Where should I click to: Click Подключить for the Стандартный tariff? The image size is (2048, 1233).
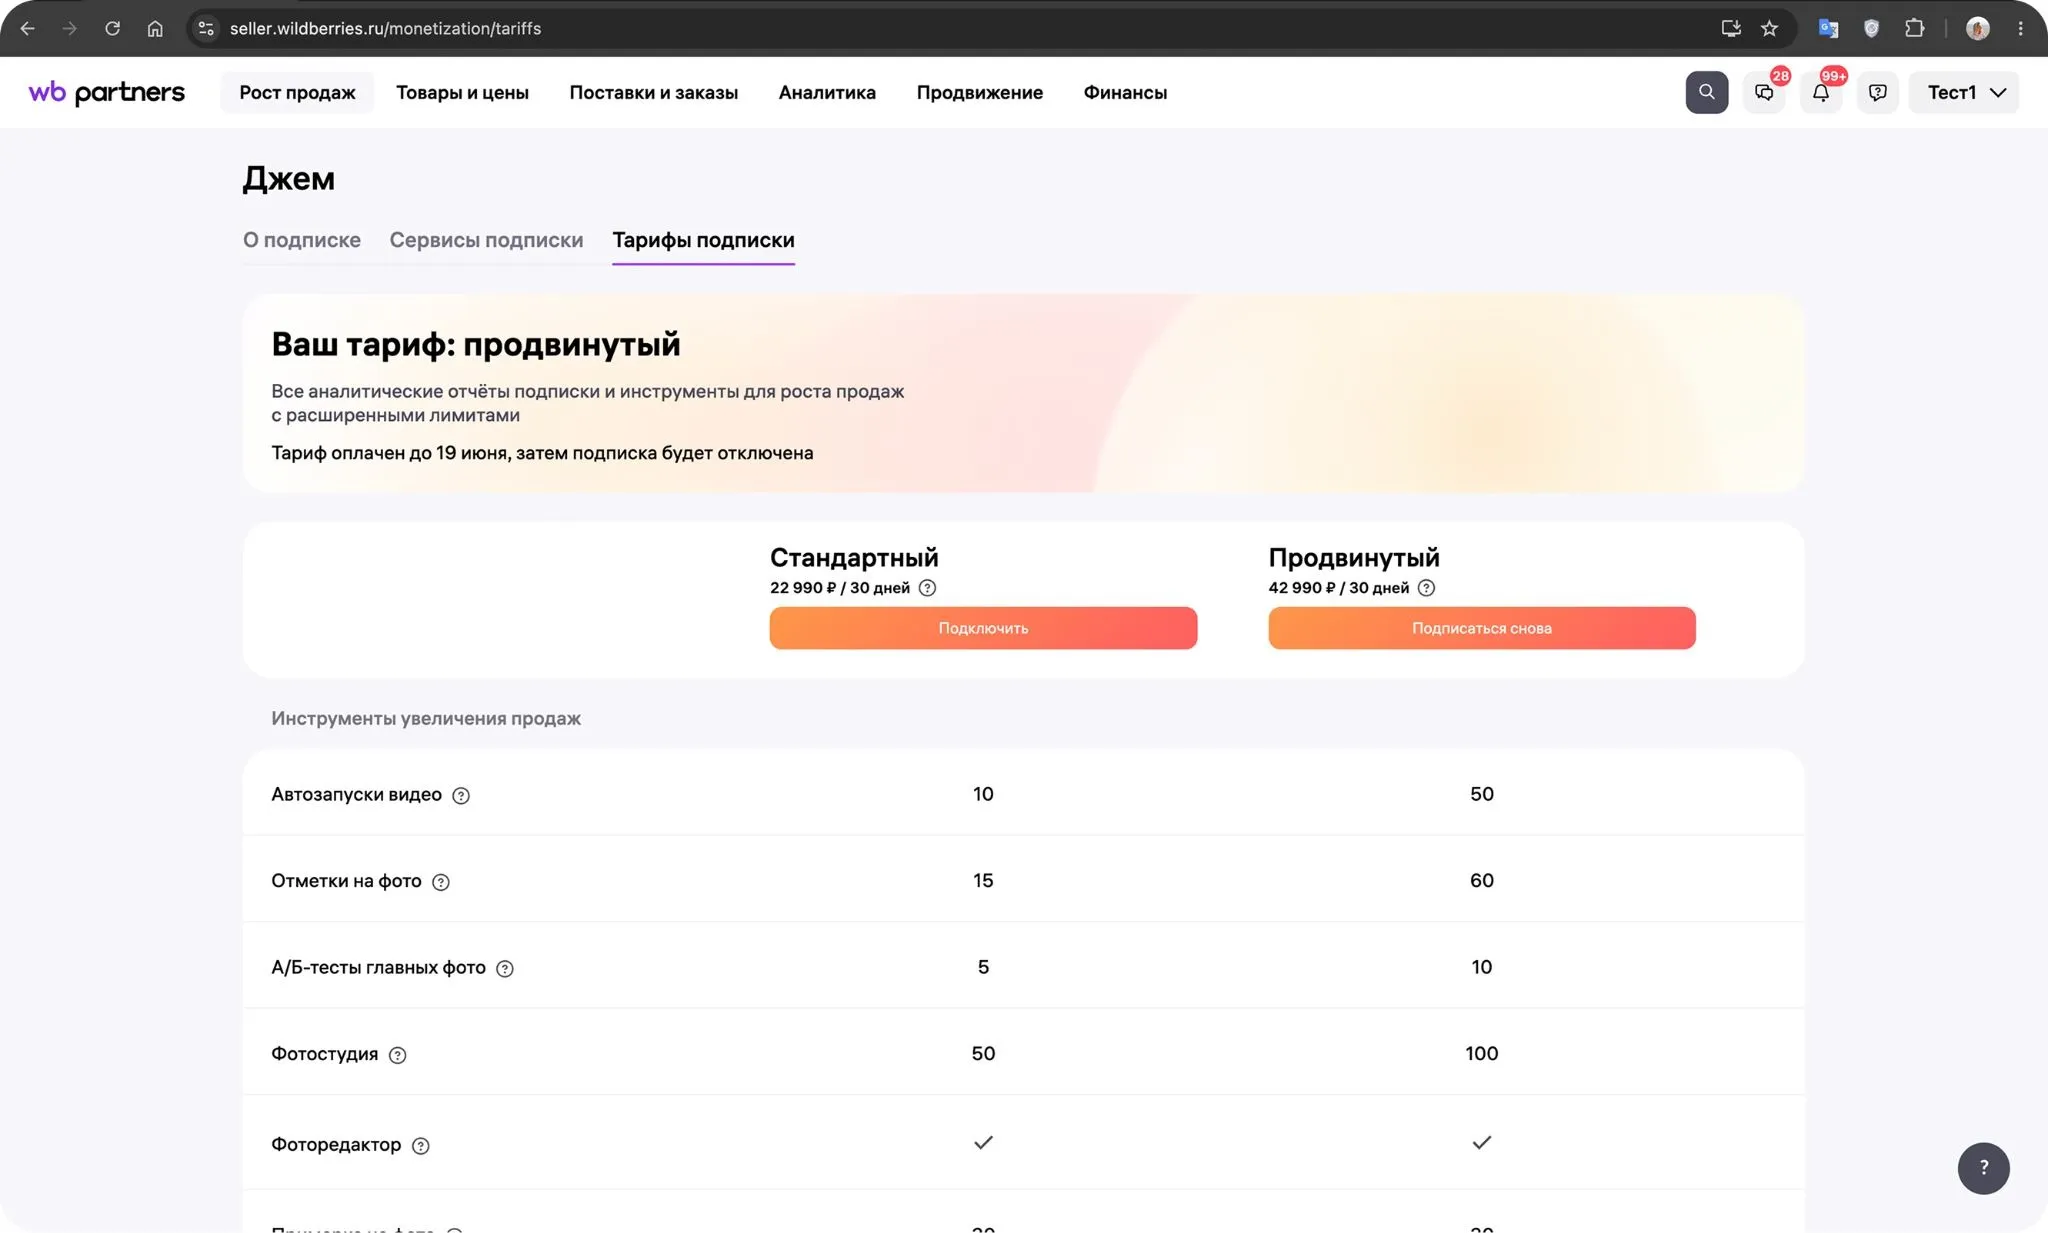983,628
